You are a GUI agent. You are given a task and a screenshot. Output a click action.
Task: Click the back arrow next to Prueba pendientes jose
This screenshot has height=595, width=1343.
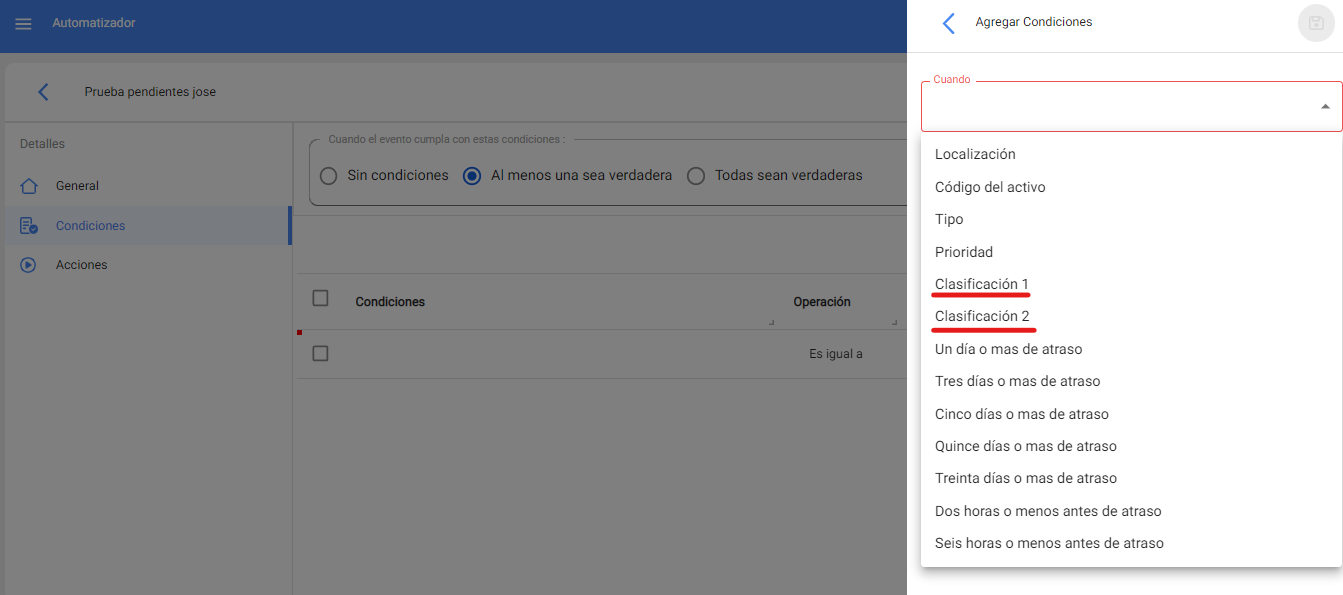coord(43,92)
